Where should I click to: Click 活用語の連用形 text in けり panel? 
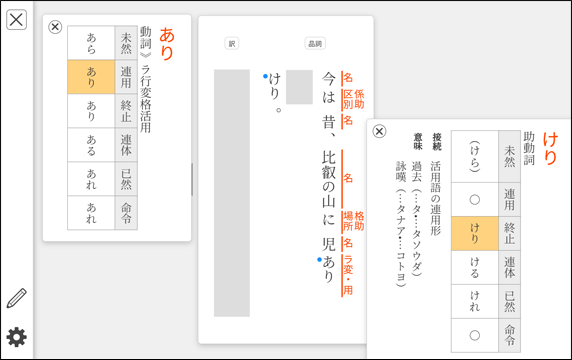tap(436, 198)
